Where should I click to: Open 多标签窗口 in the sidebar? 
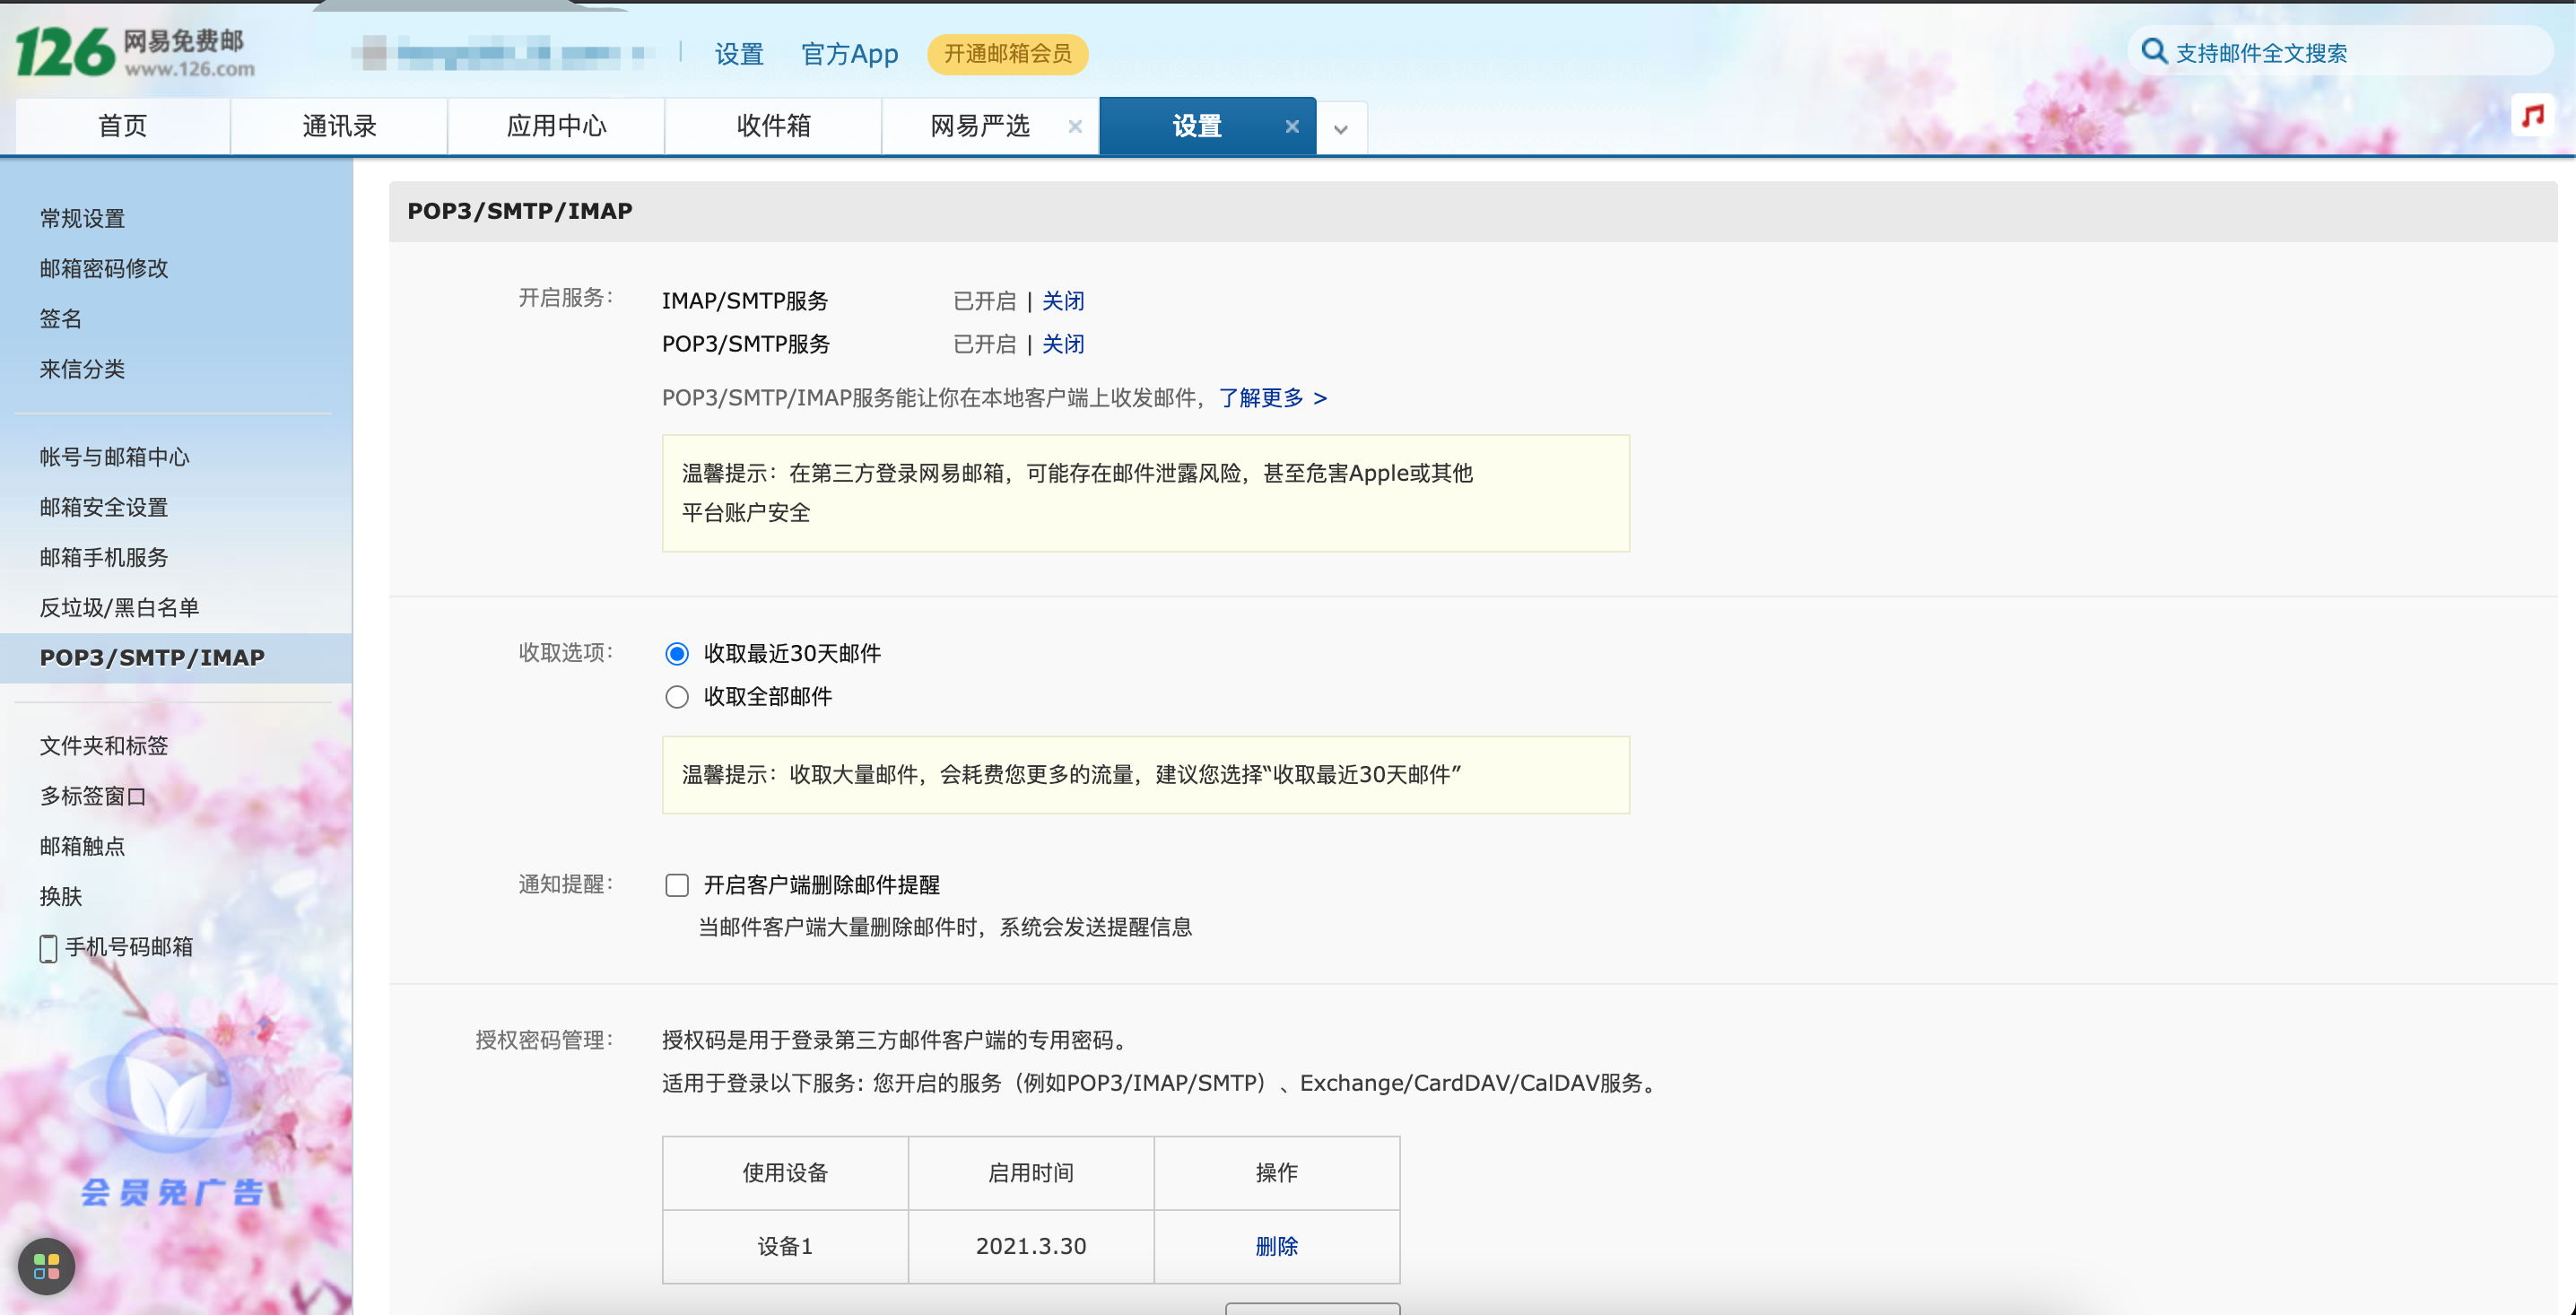click(93, 796)
